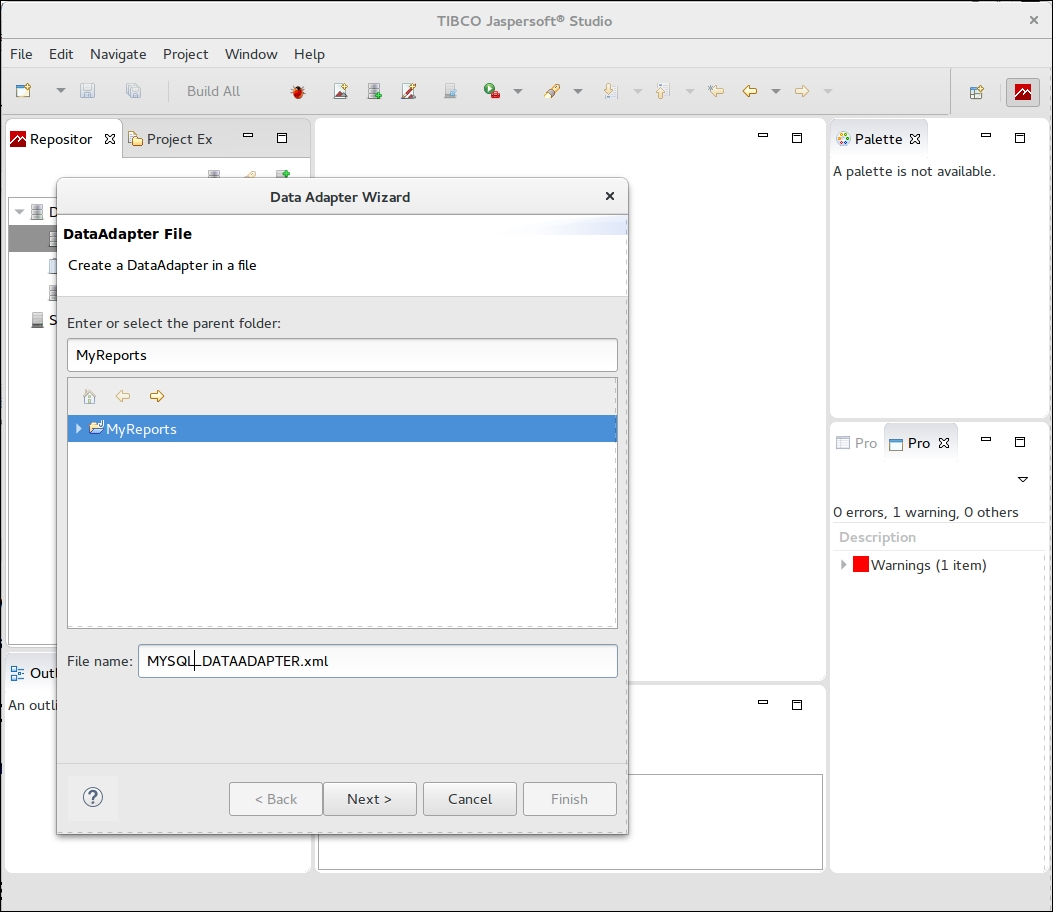The height and width of the screenshot is (912, 1053).
Task: Open the Run icon's dropdown arrow
Action: (518, 91)
